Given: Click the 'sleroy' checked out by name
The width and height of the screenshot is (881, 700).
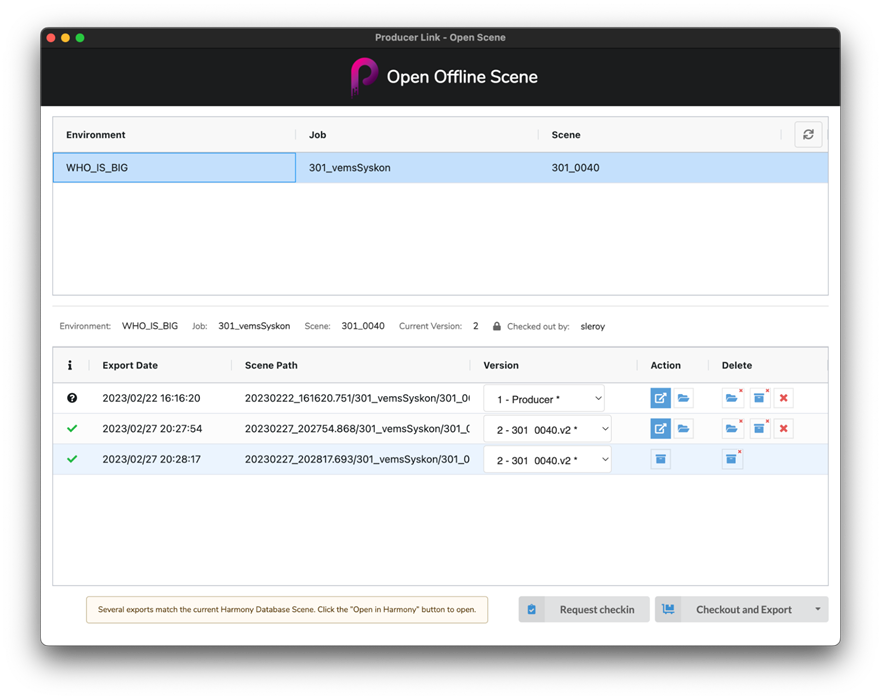Looking at the screenshot, I should coord(592,326).
